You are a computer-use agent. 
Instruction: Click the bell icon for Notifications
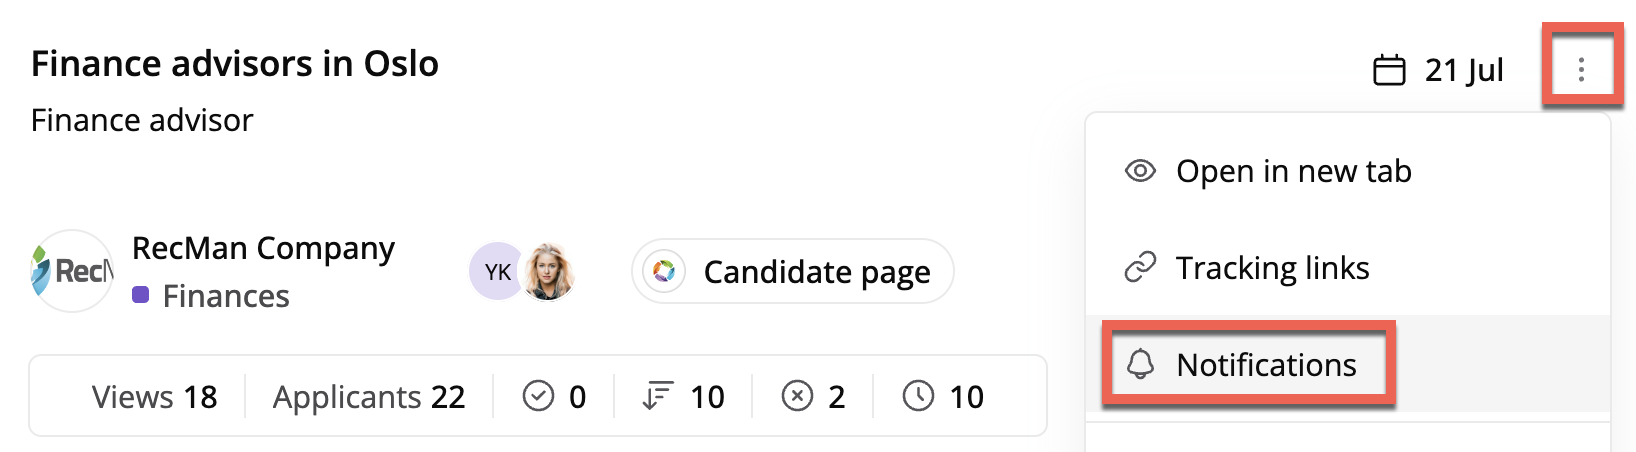[x=1140, y=364]
